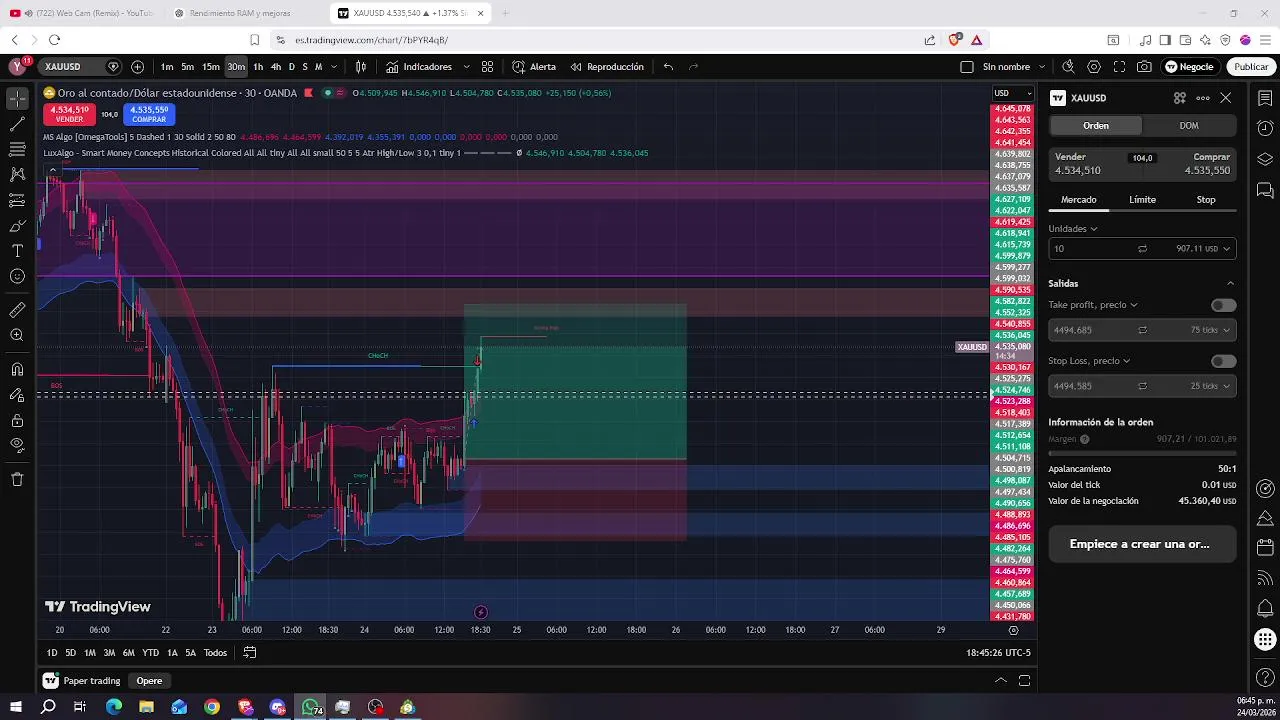
Task: Toggle the layout checkbox beside Sin nombre
Action: coord(966,67)
